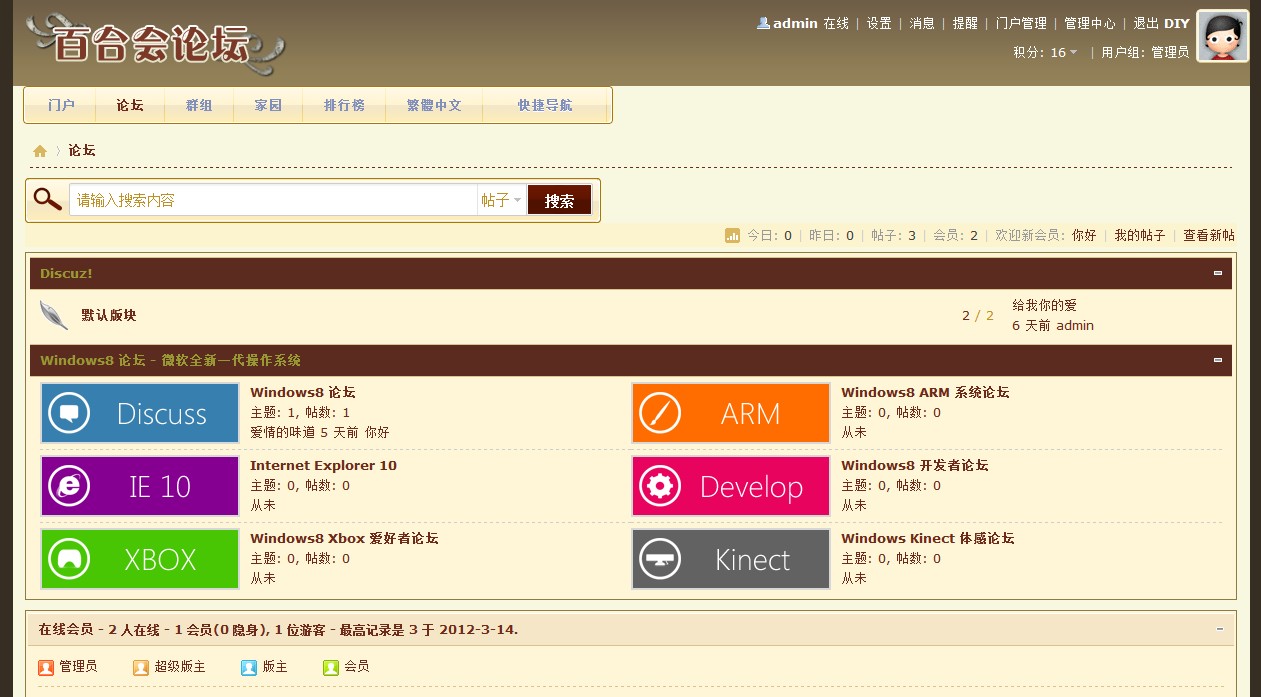Click the green 会员 legend icon
1261x697 pixels.
click(x=331, y=667)
